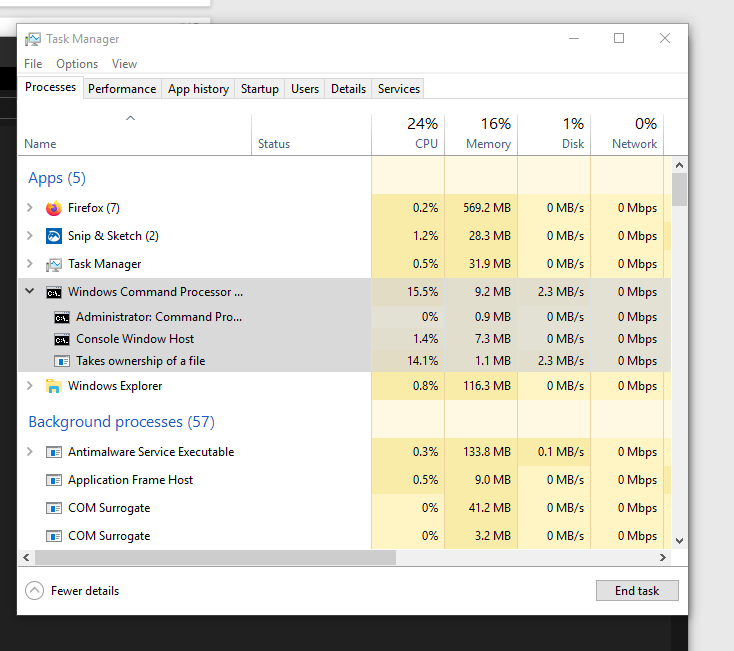The image size is (734, 651).
Task: Switch to the Performance tab
Action: [x=122, y=89]
